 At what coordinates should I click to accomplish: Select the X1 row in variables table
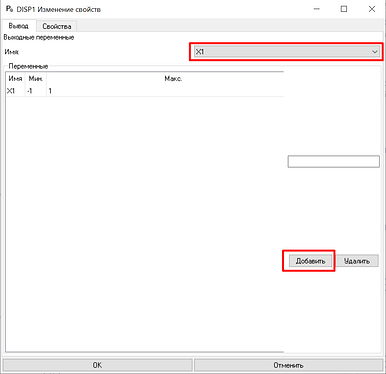[145, 91]
